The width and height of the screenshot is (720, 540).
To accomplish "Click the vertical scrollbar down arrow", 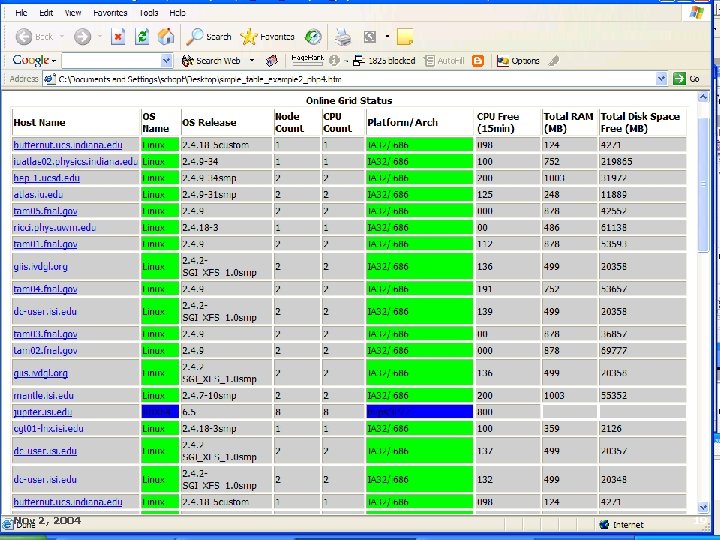I will pyautogui.click(x=703, y=507).
